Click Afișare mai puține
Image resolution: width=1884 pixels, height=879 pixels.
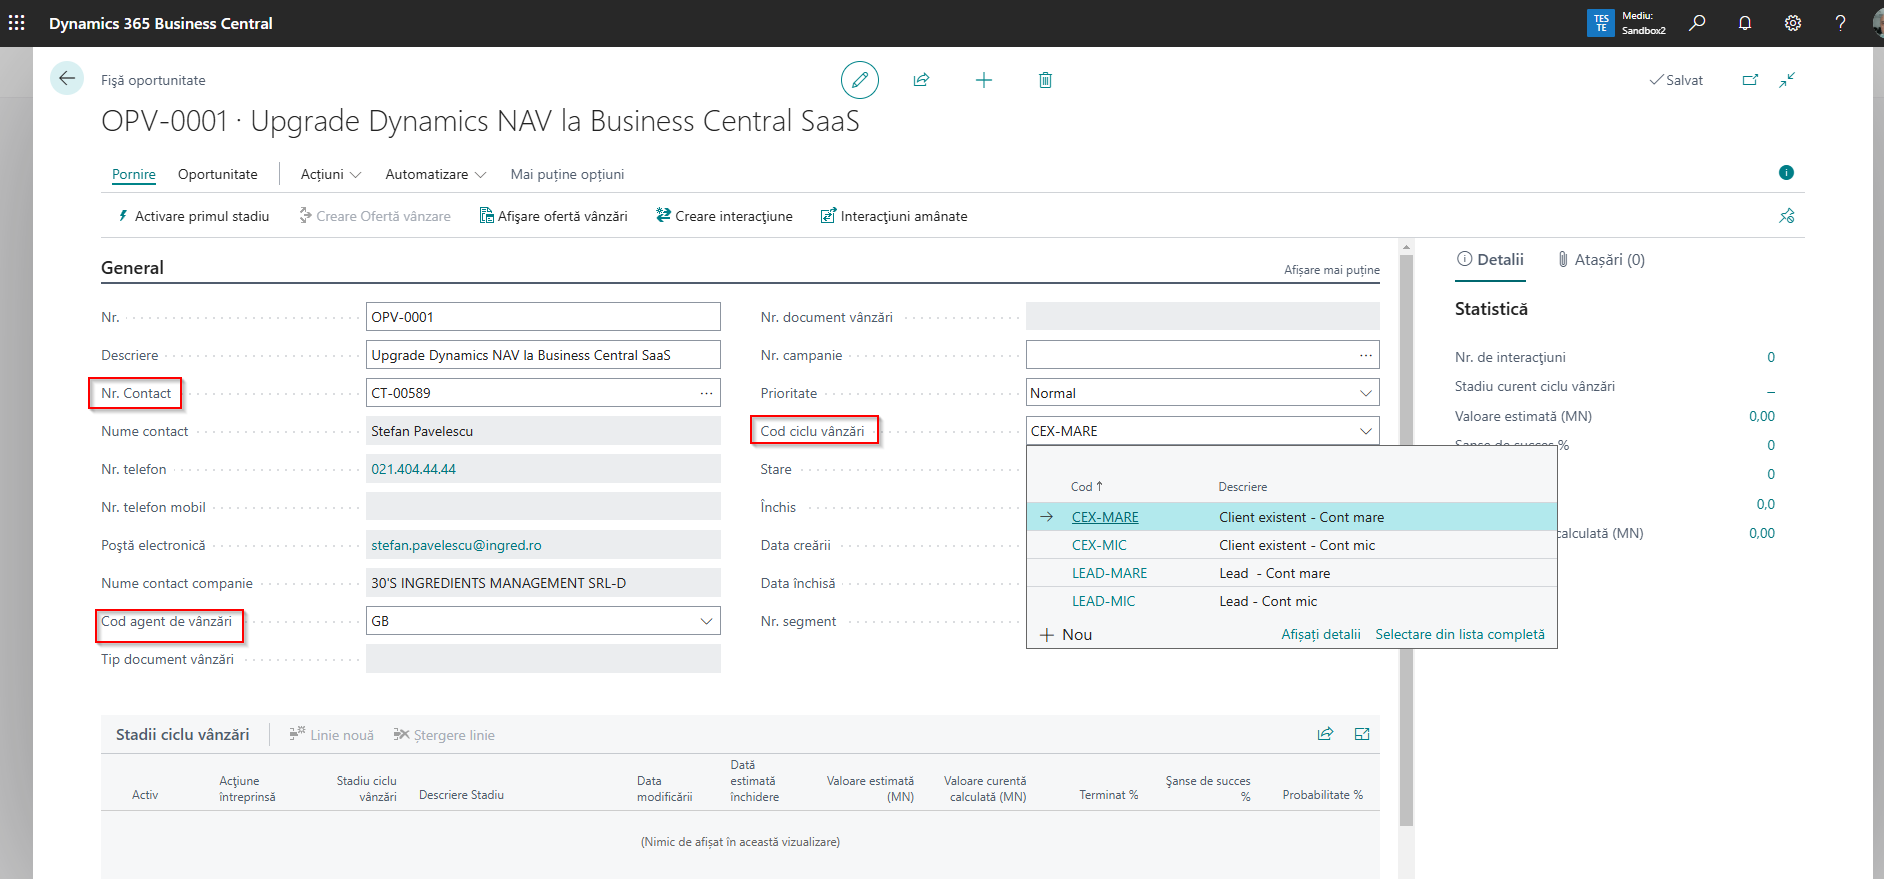pyautogui.click(x=1332, y=270)
